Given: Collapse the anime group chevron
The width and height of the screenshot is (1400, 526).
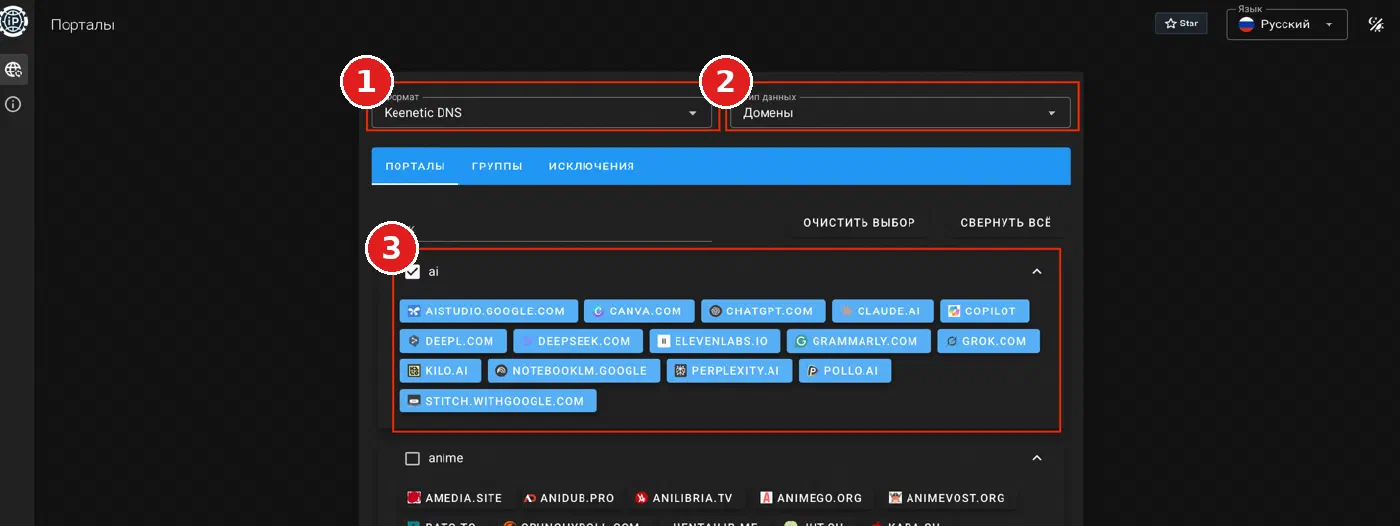Looking at the screenshot, I should [1037, 458].
